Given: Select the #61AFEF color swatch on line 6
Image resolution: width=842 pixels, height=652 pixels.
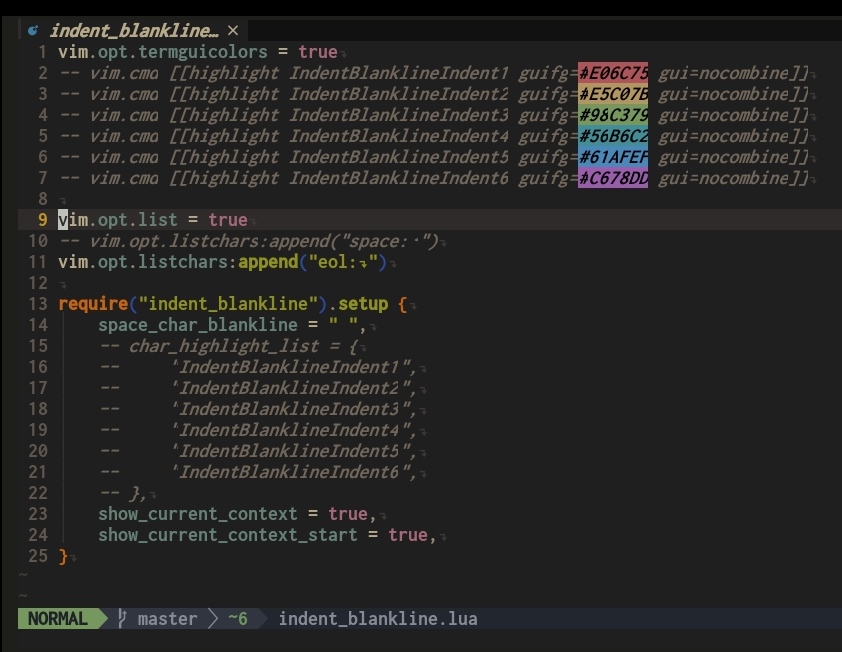Looking at the screenshot, I should point(611,157).
